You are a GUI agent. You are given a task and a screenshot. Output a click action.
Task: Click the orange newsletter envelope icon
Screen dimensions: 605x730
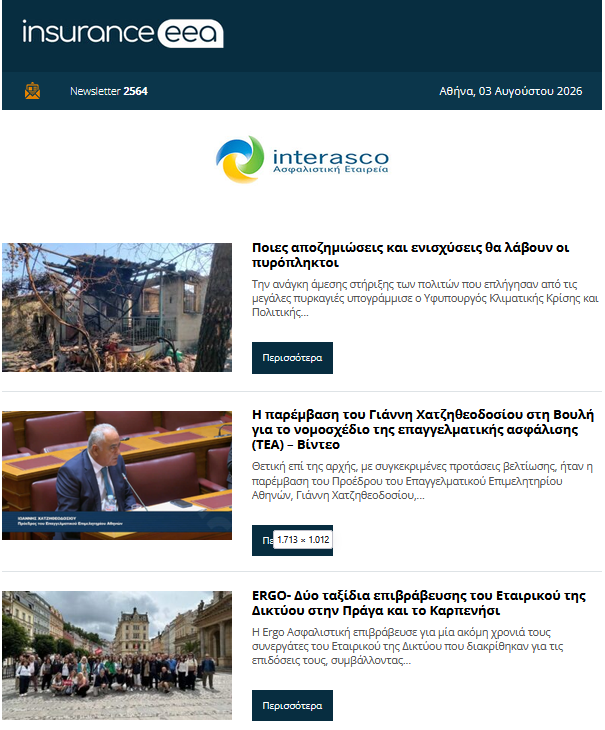[x=33, y=91]
